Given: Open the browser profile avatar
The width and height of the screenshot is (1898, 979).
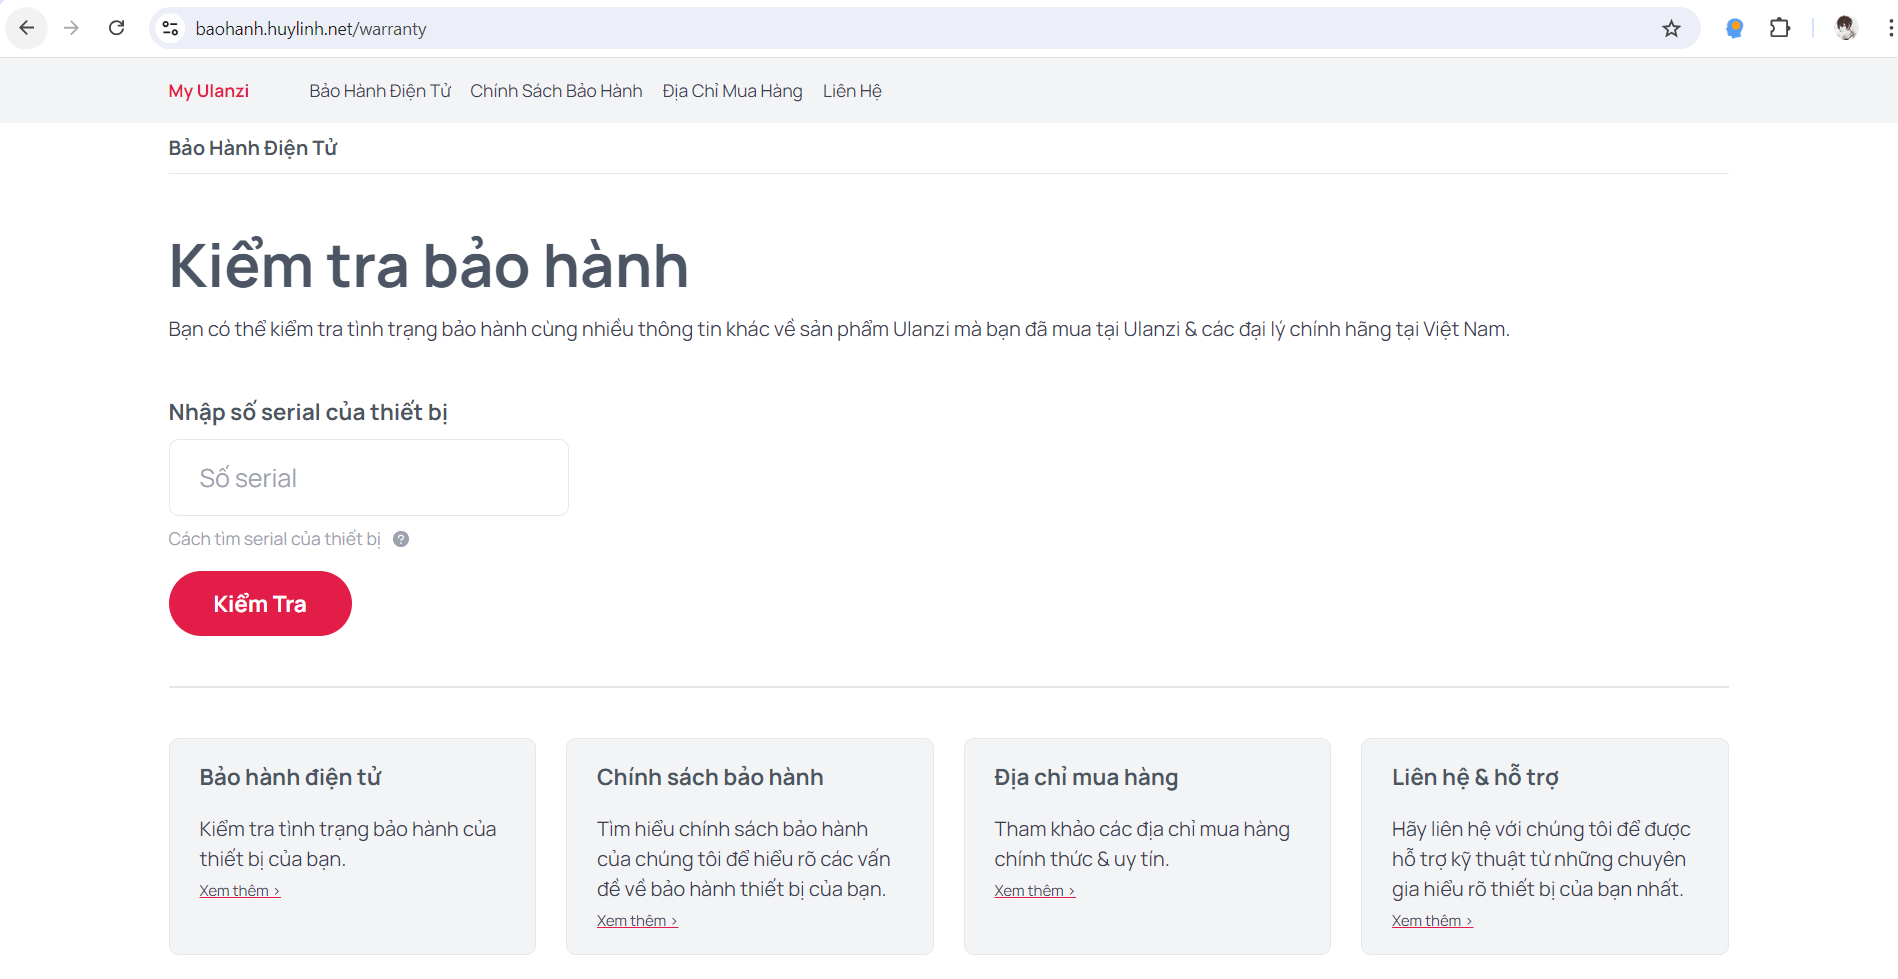Looking at the screenshot, I should click(x=1846, y=29).
